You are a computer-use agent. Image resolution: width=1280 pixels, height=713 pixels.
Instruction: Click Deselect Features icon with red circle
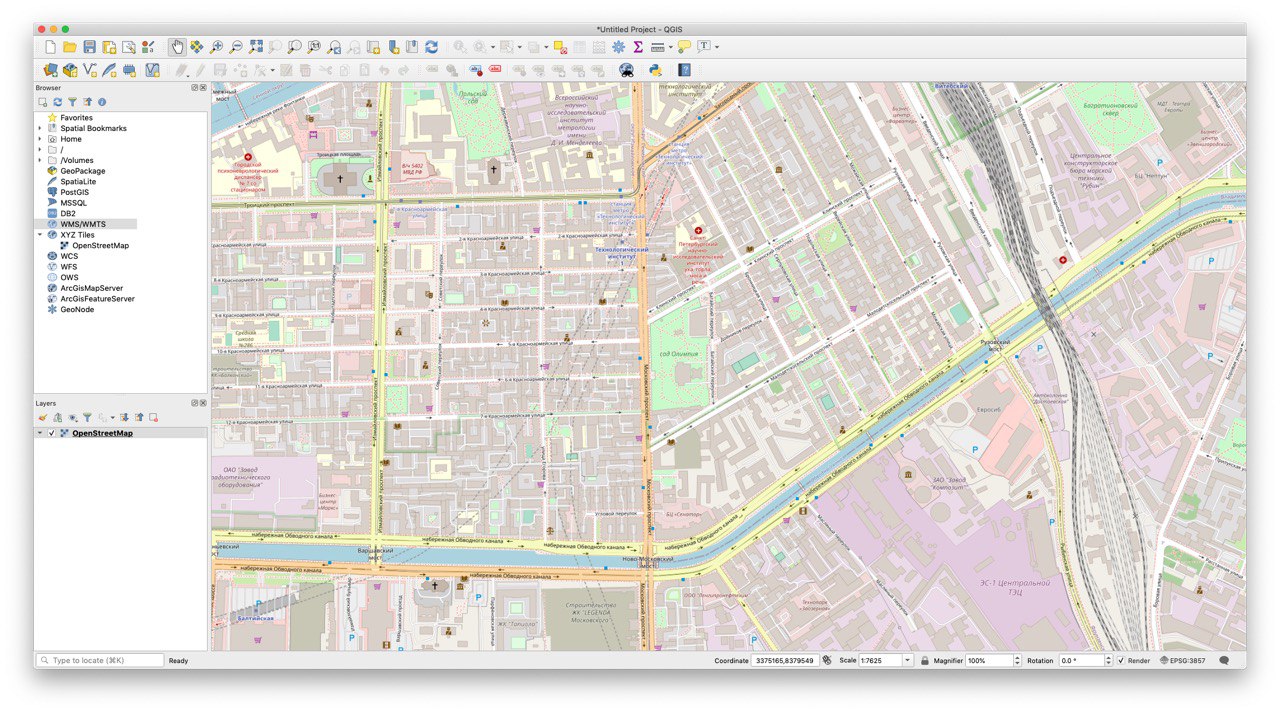[559, 47]
